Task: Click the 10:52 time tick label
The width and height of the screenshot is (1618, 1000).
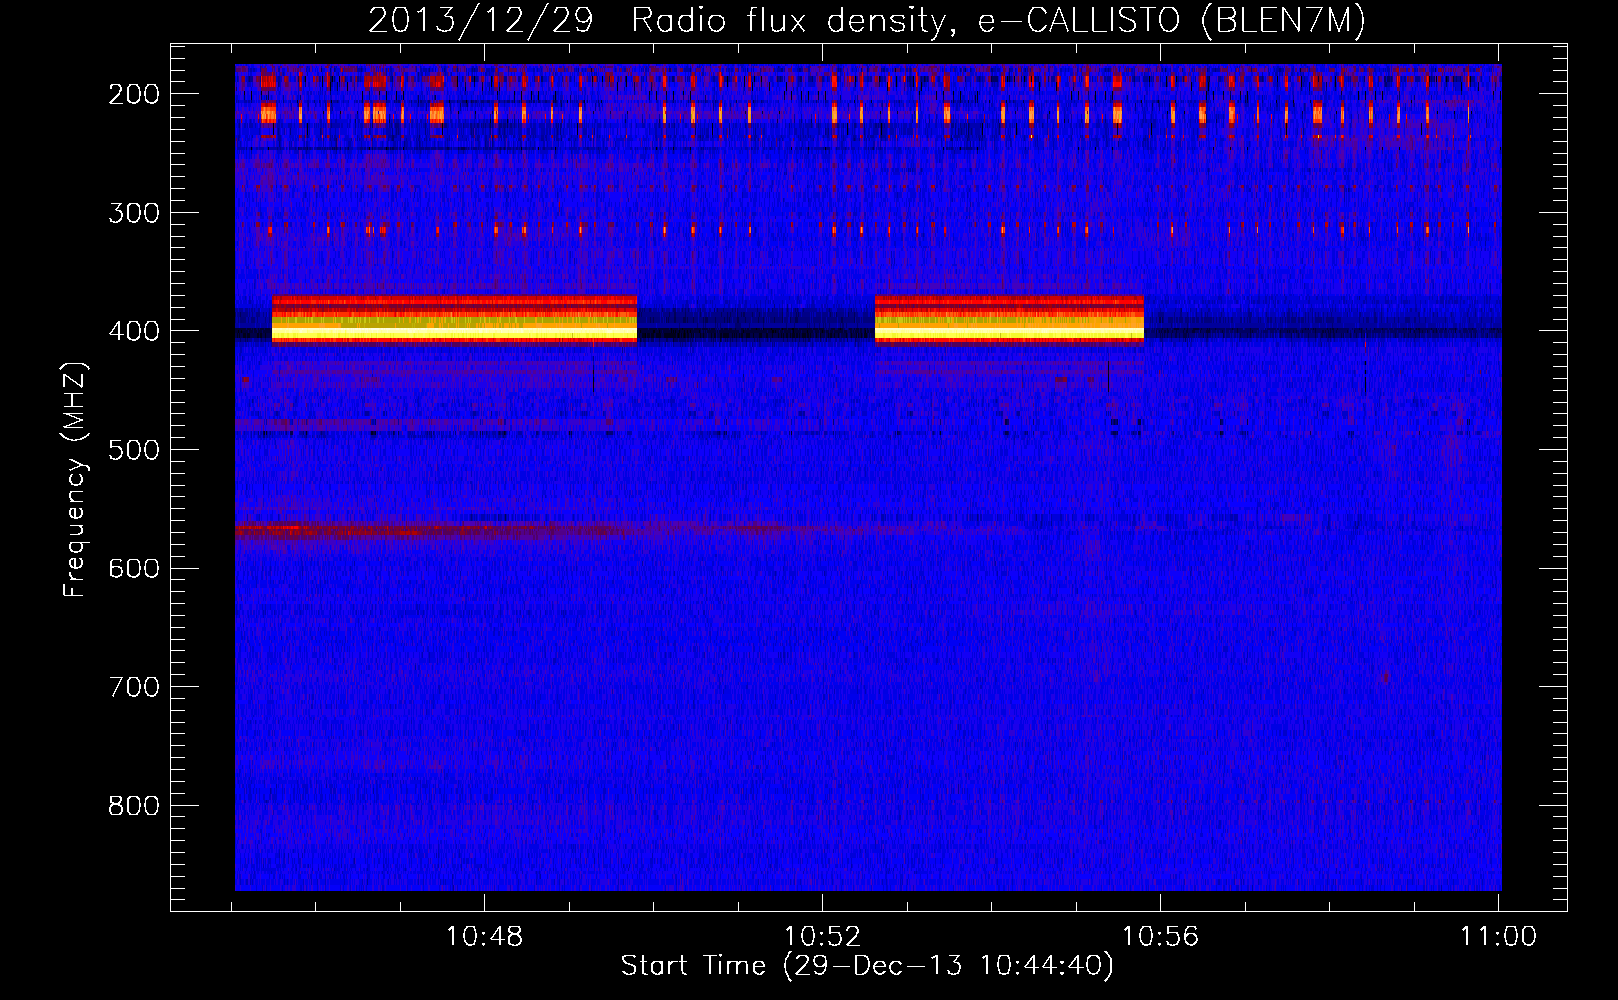Action: [x=822, y=937]
